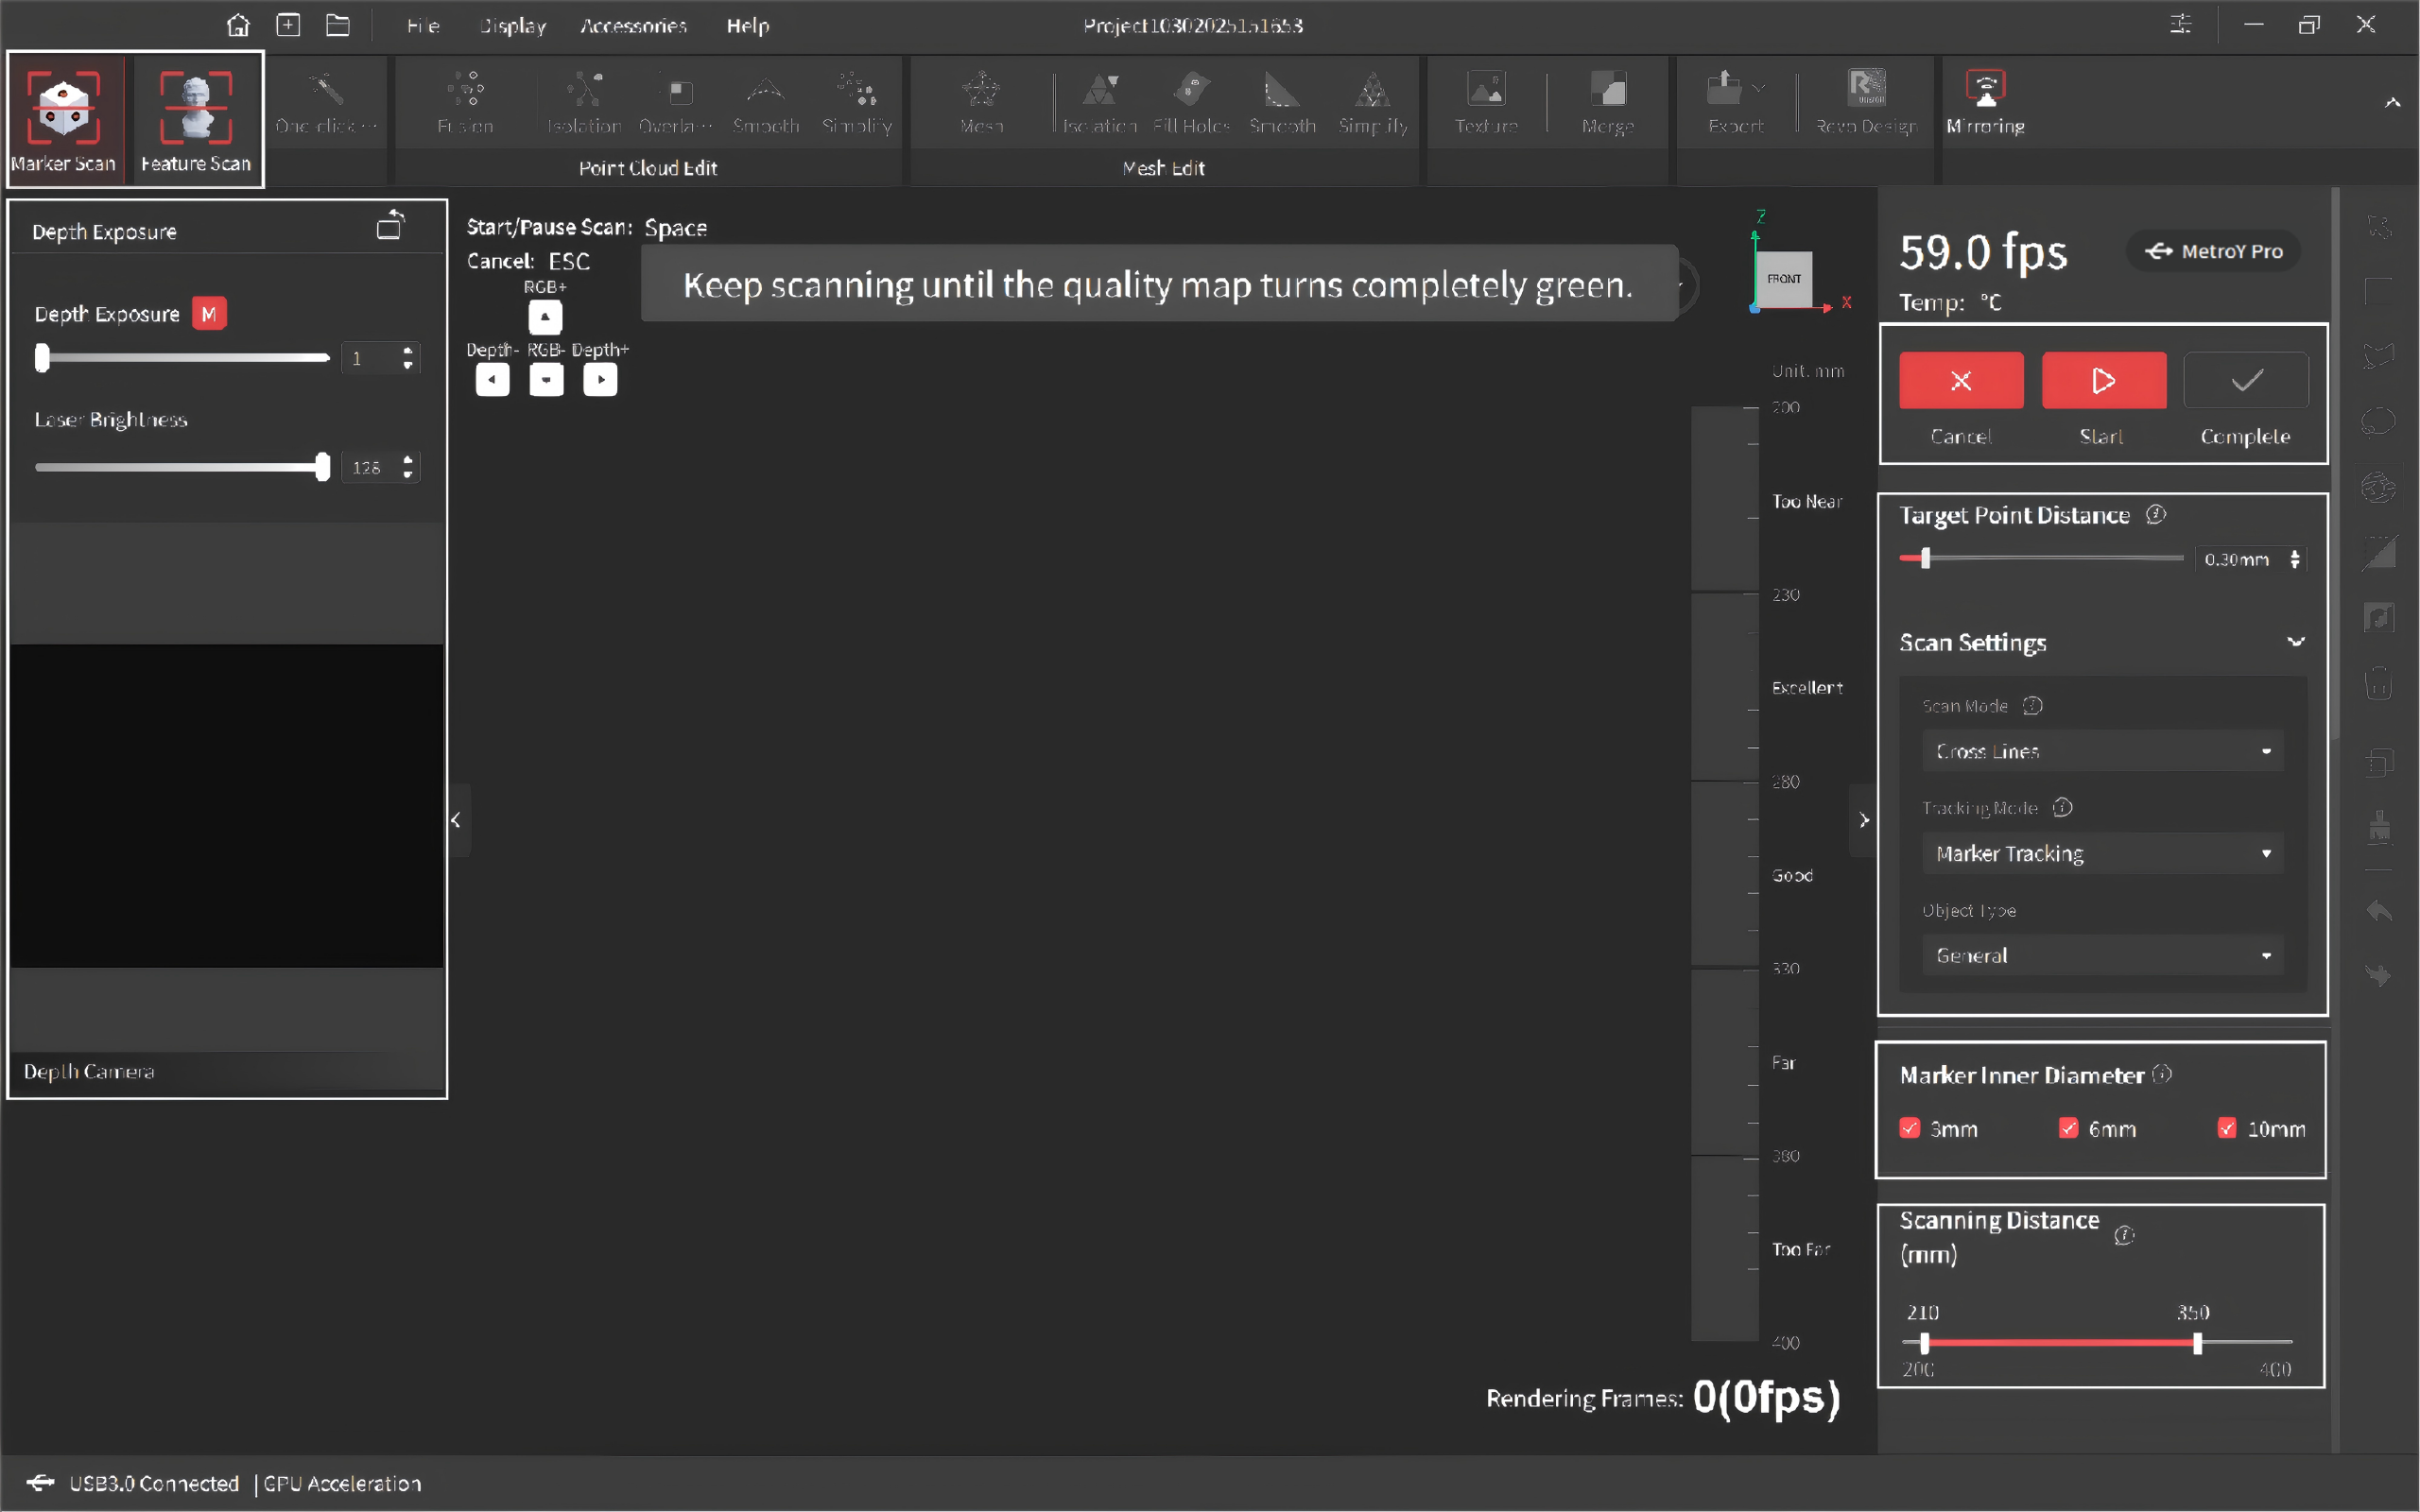Open the Object Type General dropdown
Image resolution: width=2420 pixels, height=1512 pixels.
[2102, 955]
